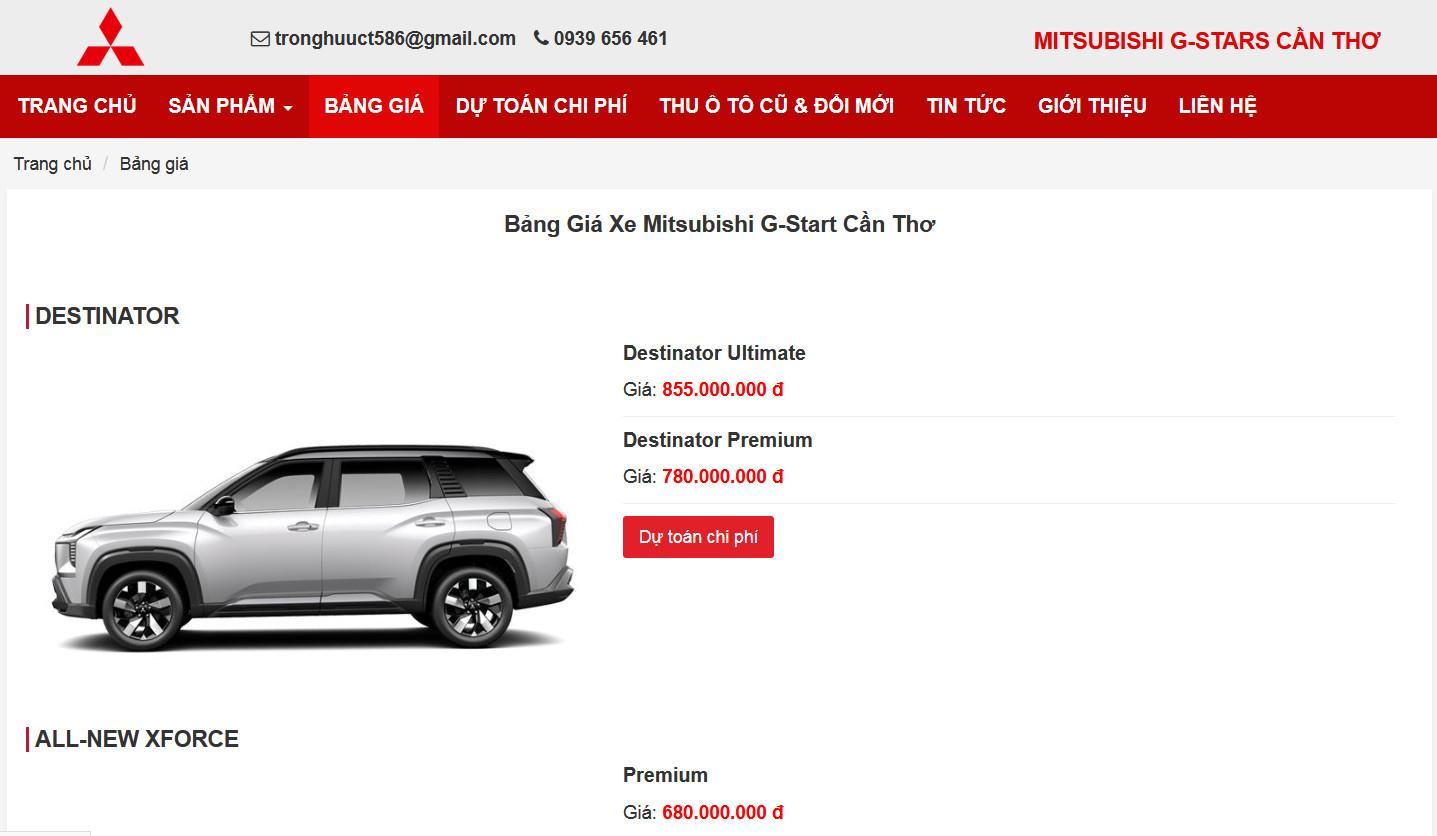Open Thu ô tô cũ & đổi mới
Screen dimensions: 1437x836
click(x=777, y=106)
